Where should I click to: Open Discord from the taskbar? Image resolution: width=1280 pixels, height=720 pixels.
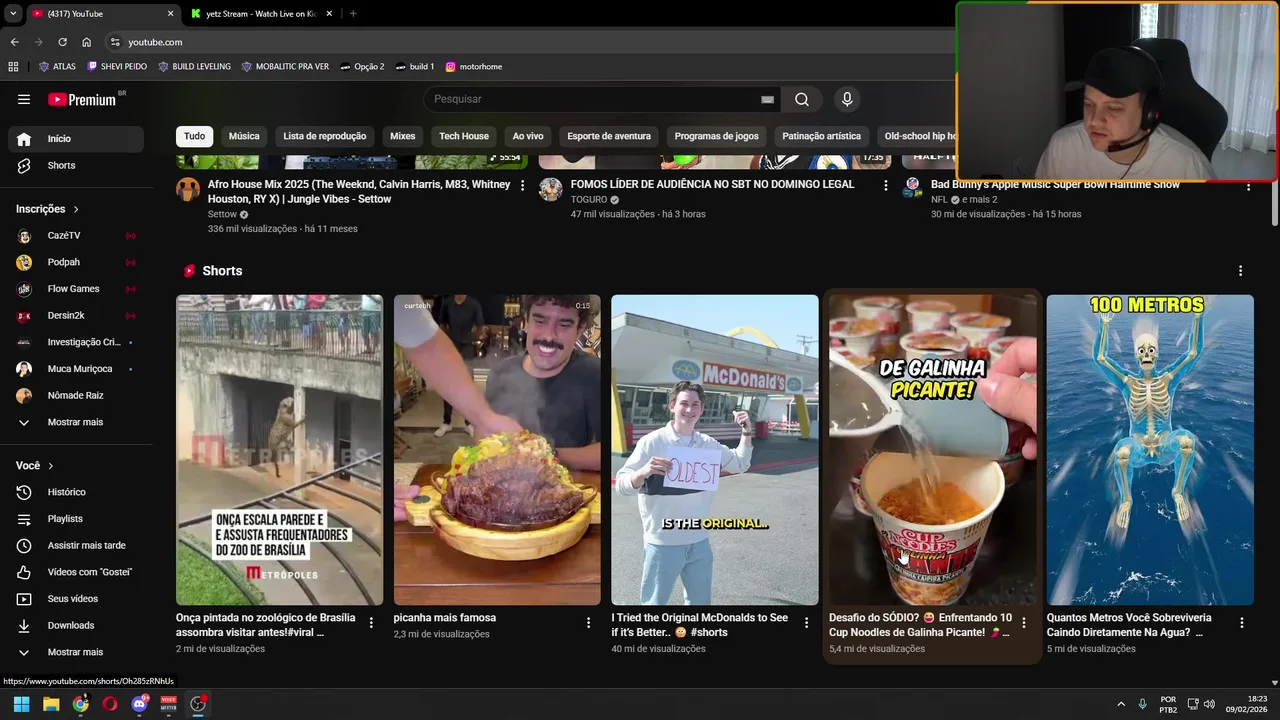tap(139, 704)
